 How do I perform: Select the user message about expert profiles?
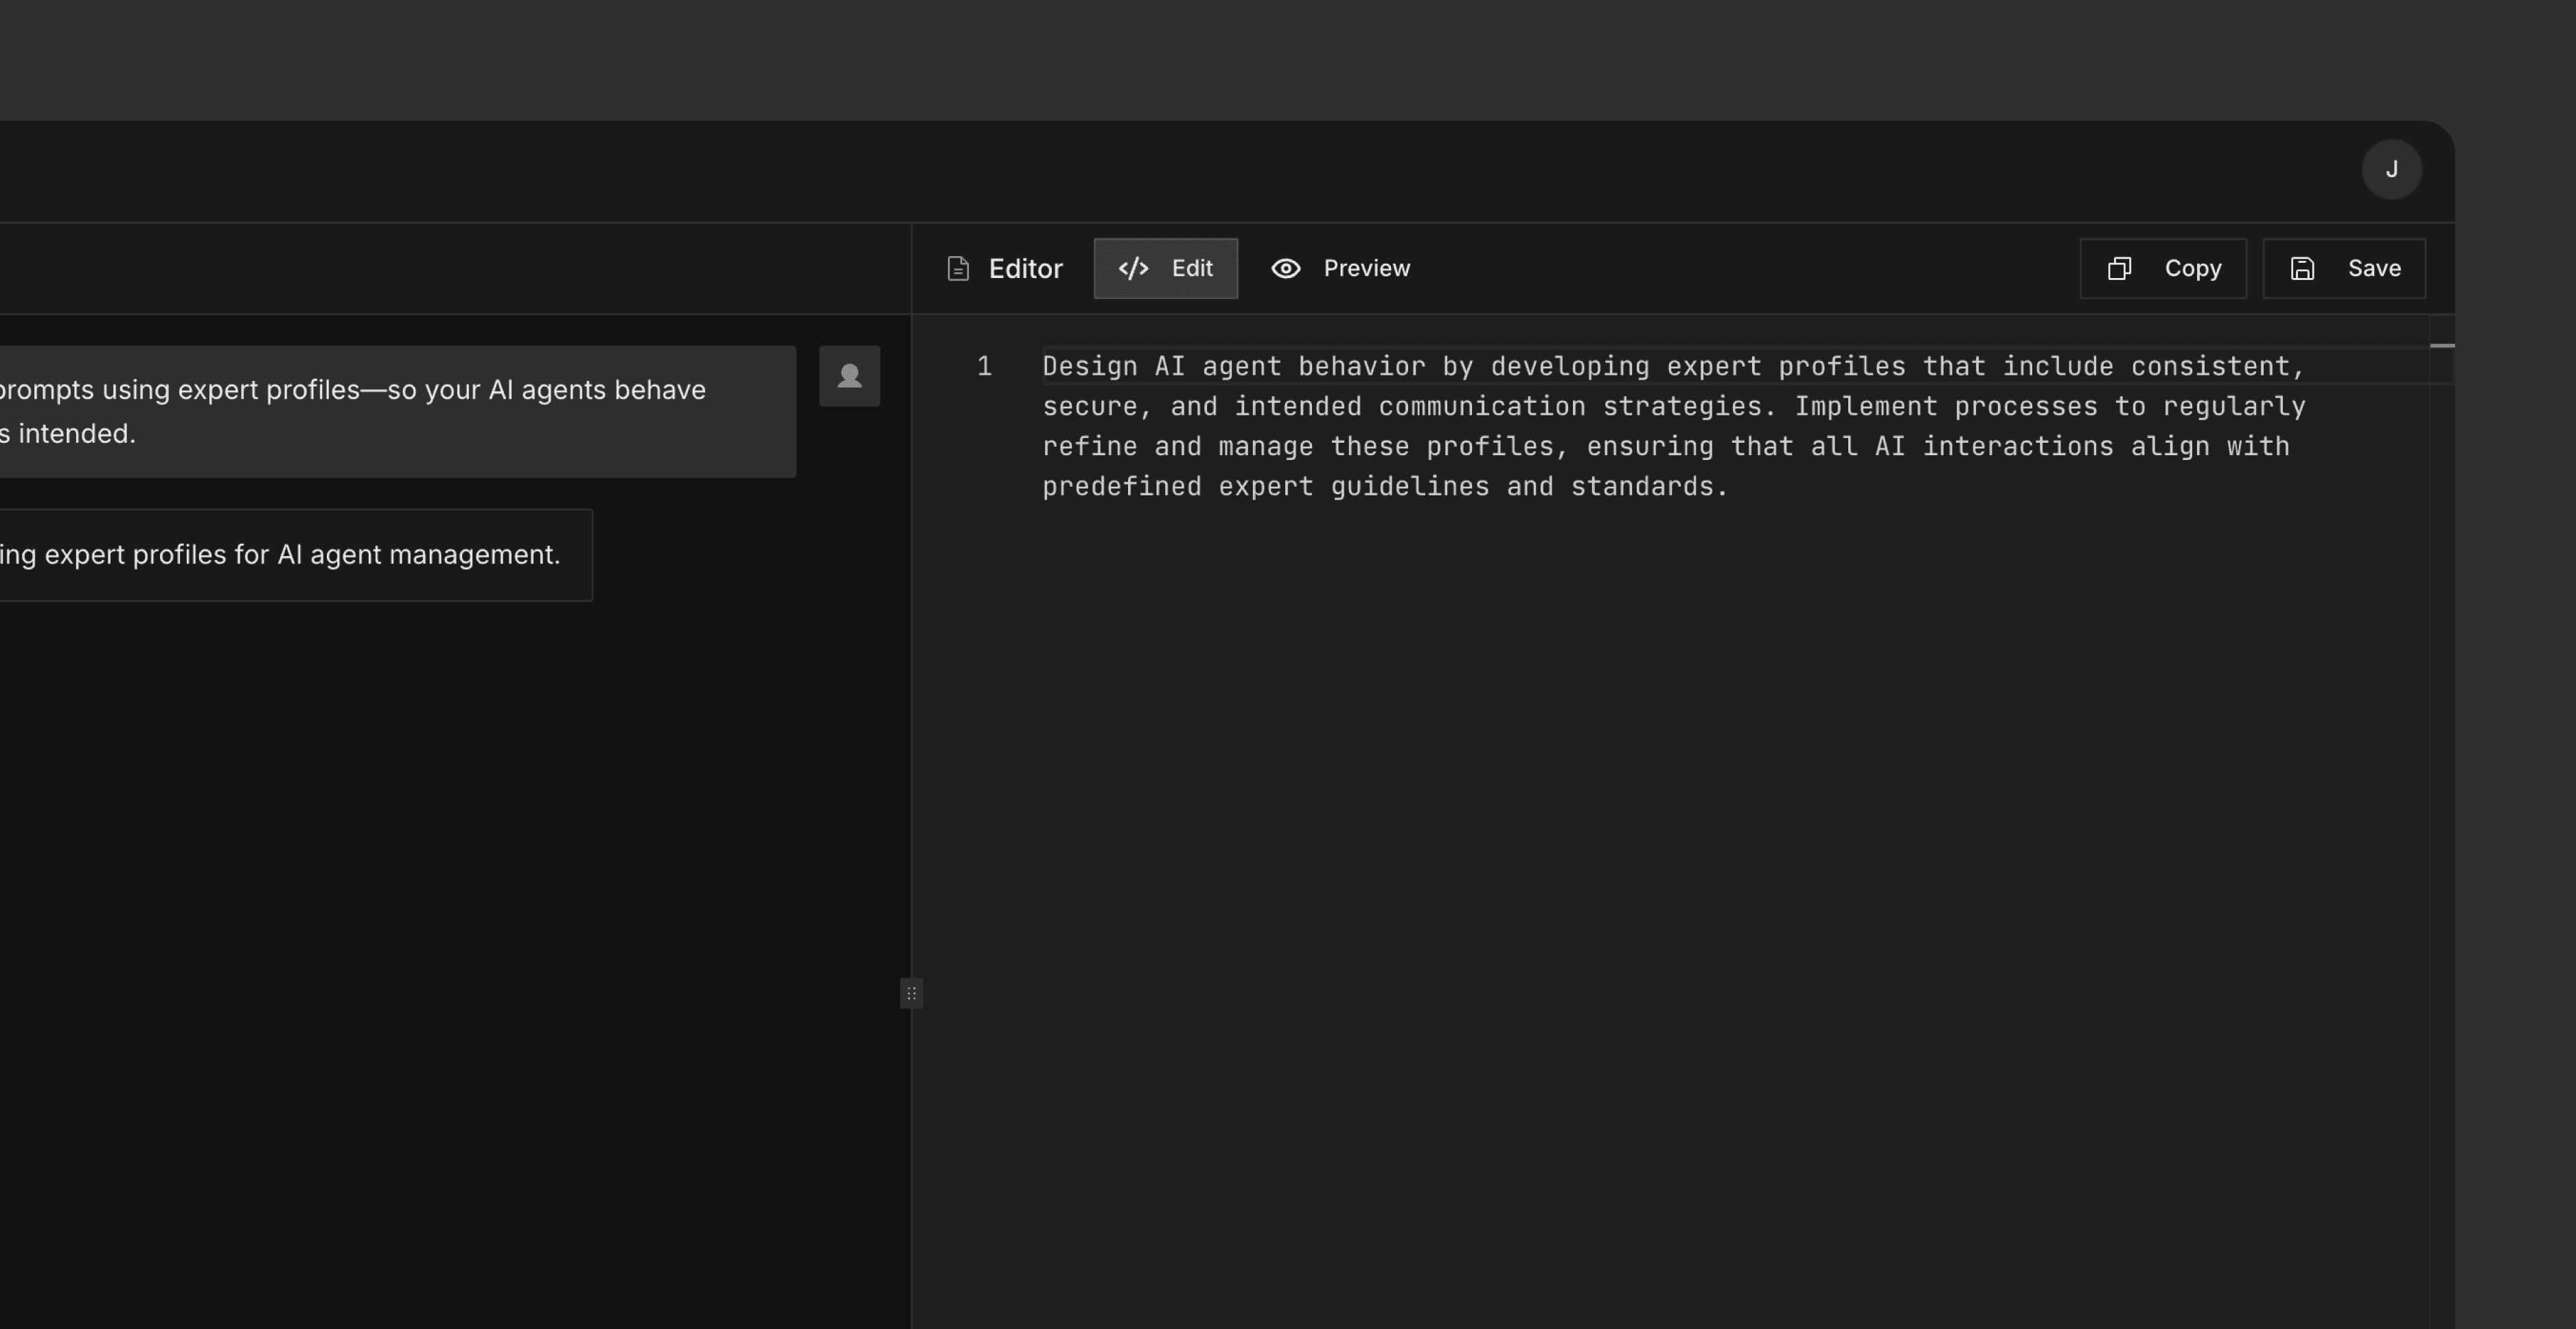tap(380, 411)
